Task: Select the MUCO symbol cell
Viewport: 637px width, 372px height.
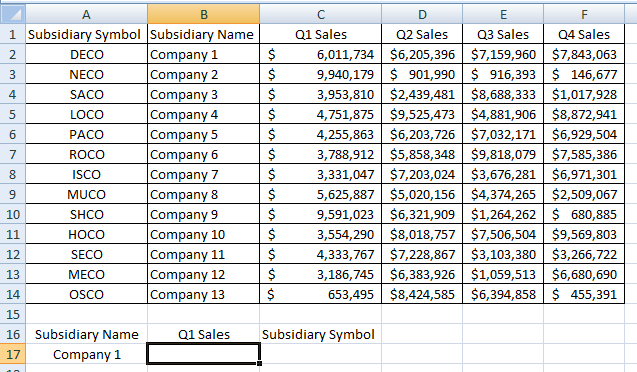Action: tap(87, 194)
